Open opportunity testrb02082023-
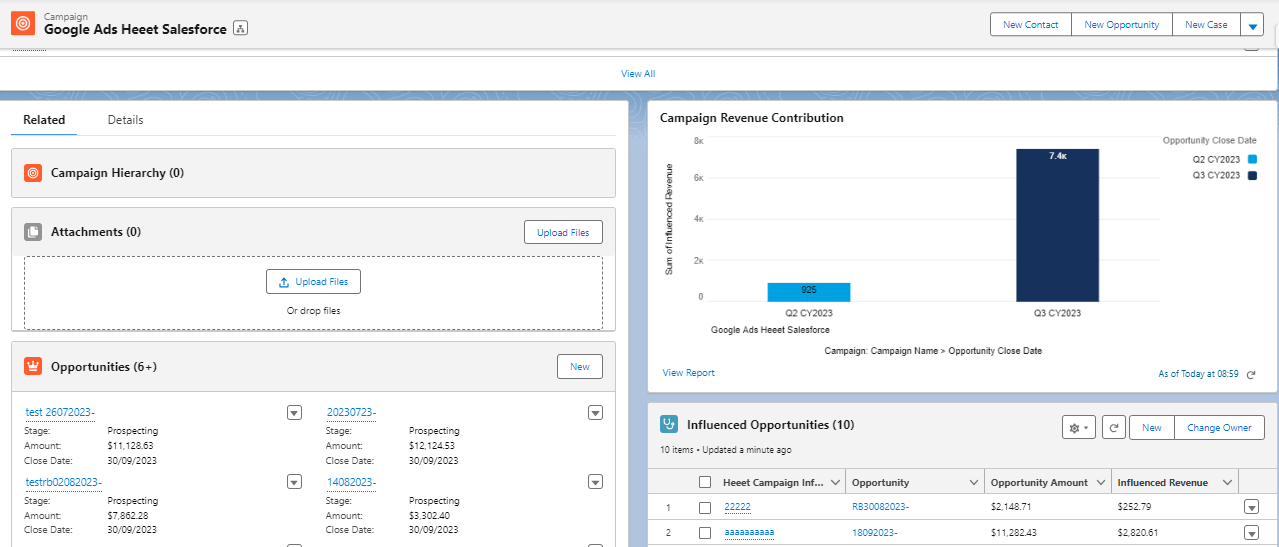 64,482
